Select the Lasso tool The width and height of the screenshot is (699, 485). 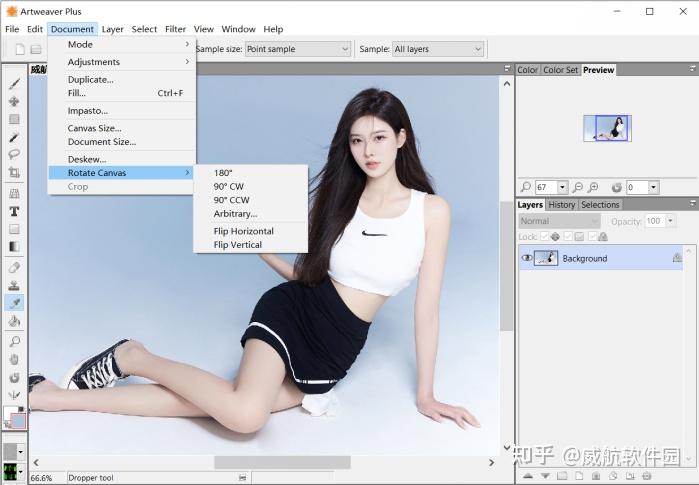click(14, 155)
